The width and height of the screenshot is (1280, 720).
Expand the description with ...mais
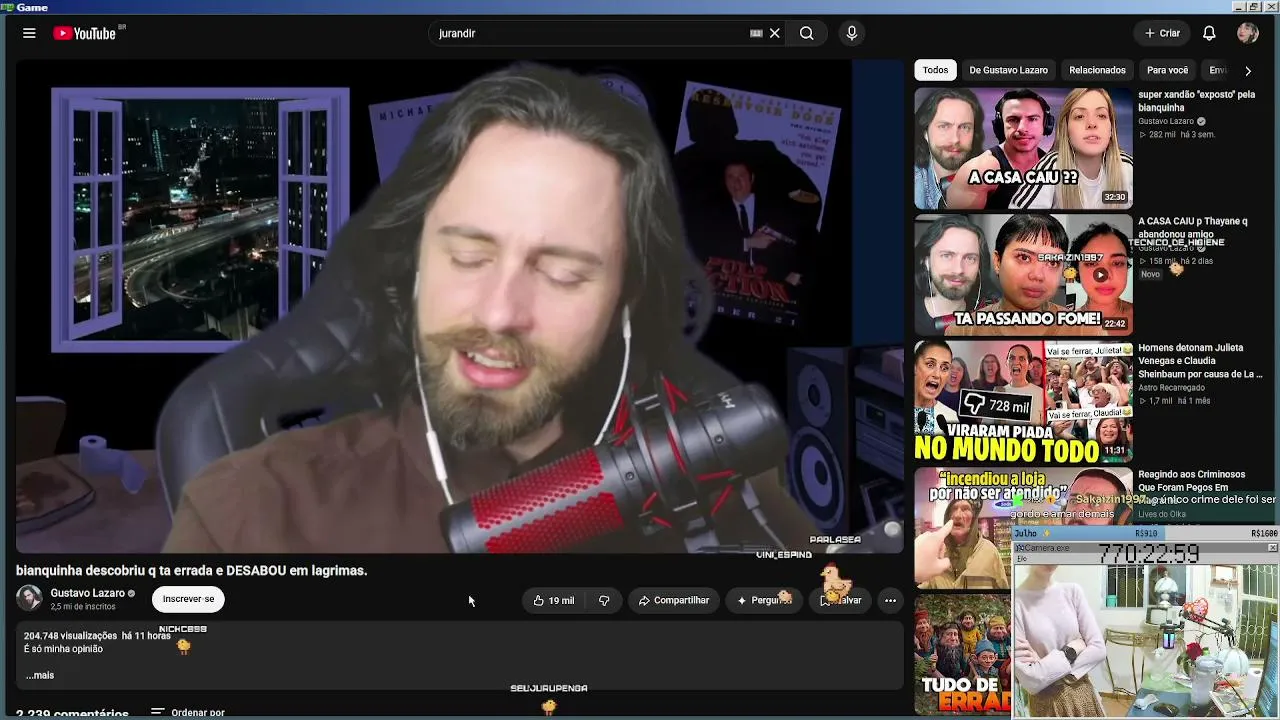pos(40,675)
